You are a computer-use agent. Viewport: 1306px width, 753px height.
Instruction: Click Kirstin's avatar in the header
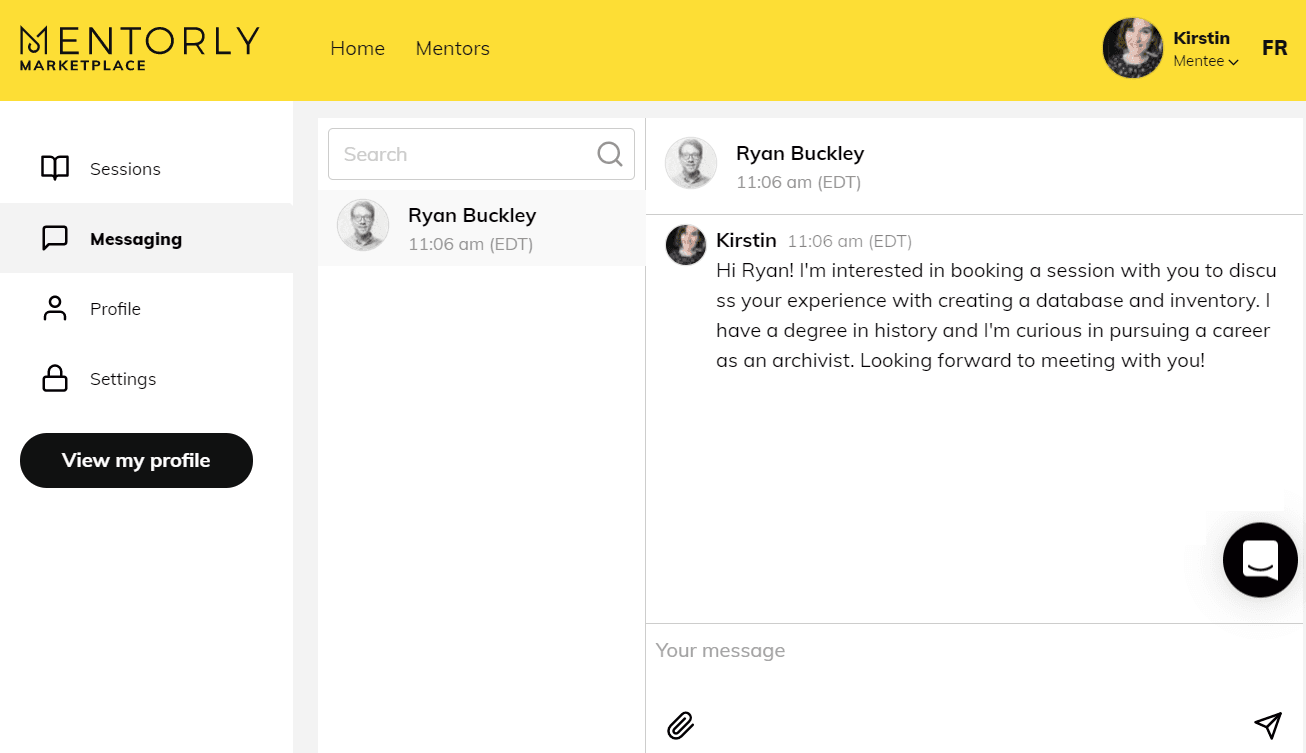point(1132,48)
